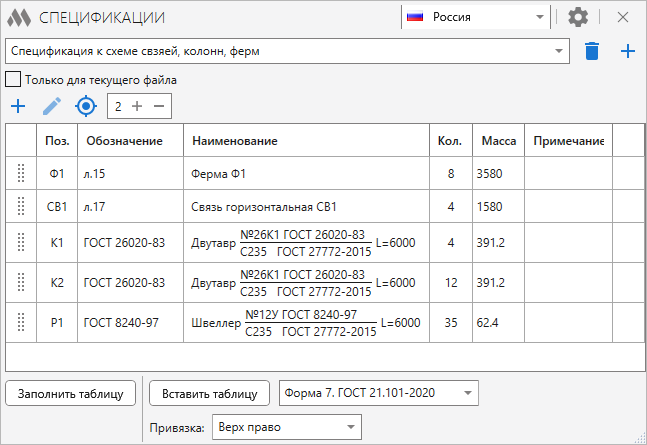The image size is (647, 445).
Task: Decrease the number 2 with stepper minus
Action: [x=159, y=106]
